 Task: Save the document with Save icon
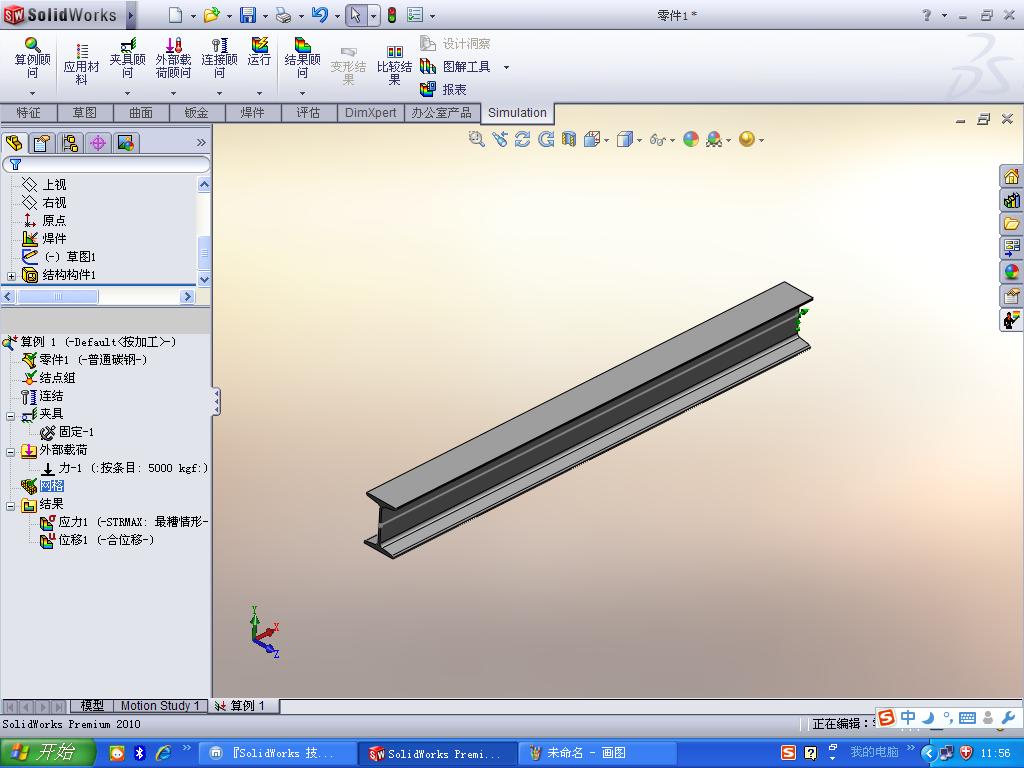(x=248, y=15)
